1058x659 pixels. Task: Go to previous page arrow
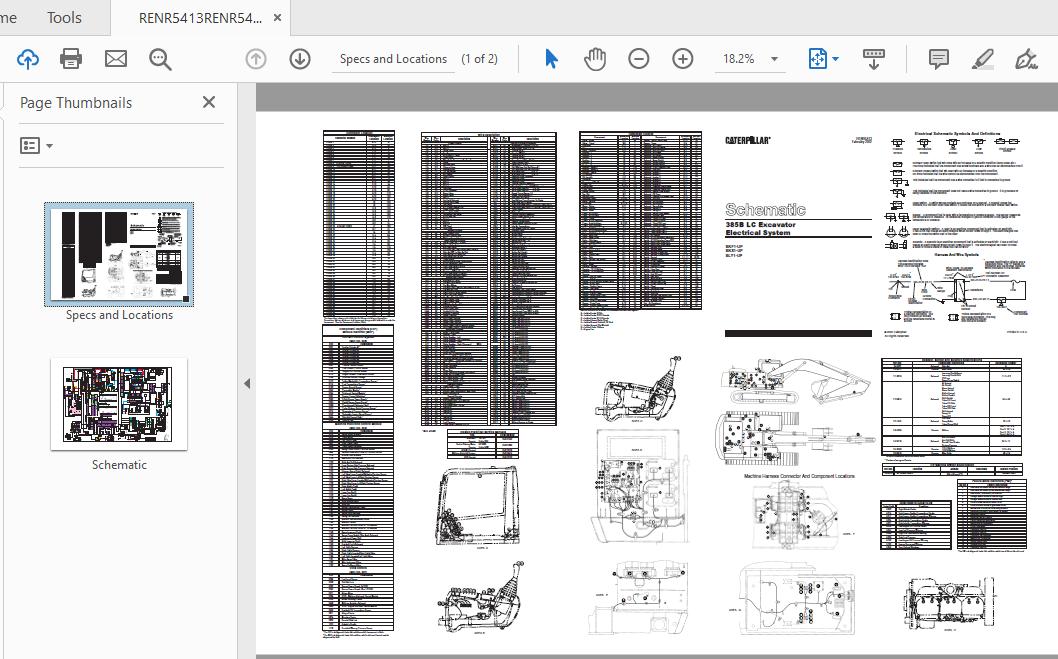256,59
